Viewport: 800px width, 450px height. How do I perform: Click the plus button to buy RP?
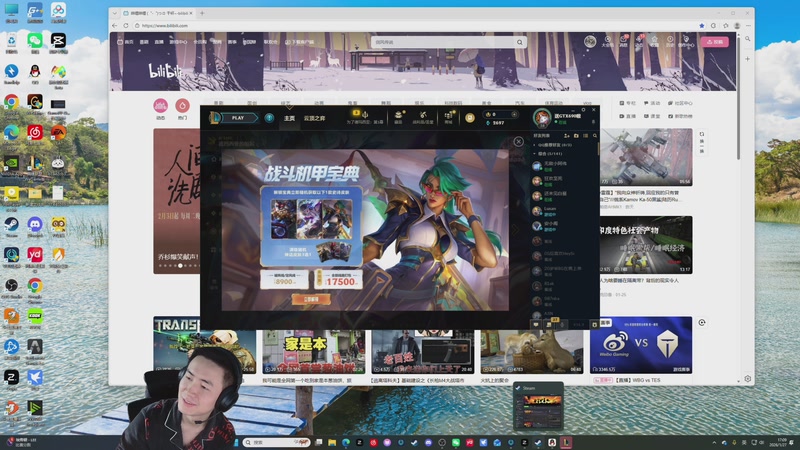tap(514, 114)
